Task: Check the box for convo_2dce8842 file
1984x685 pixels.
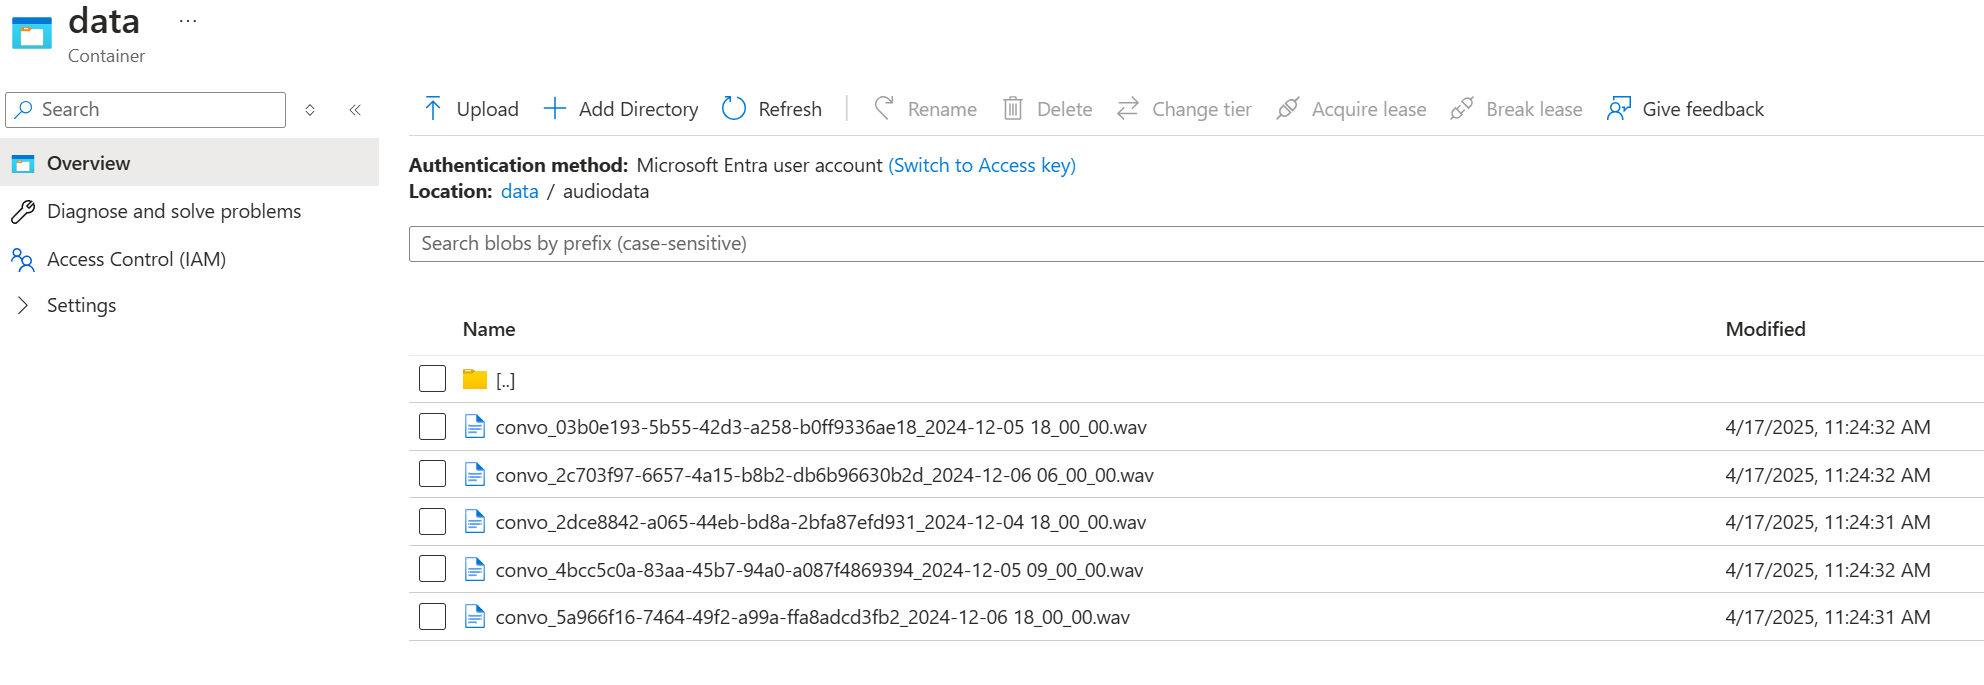Action: point(432,522)
